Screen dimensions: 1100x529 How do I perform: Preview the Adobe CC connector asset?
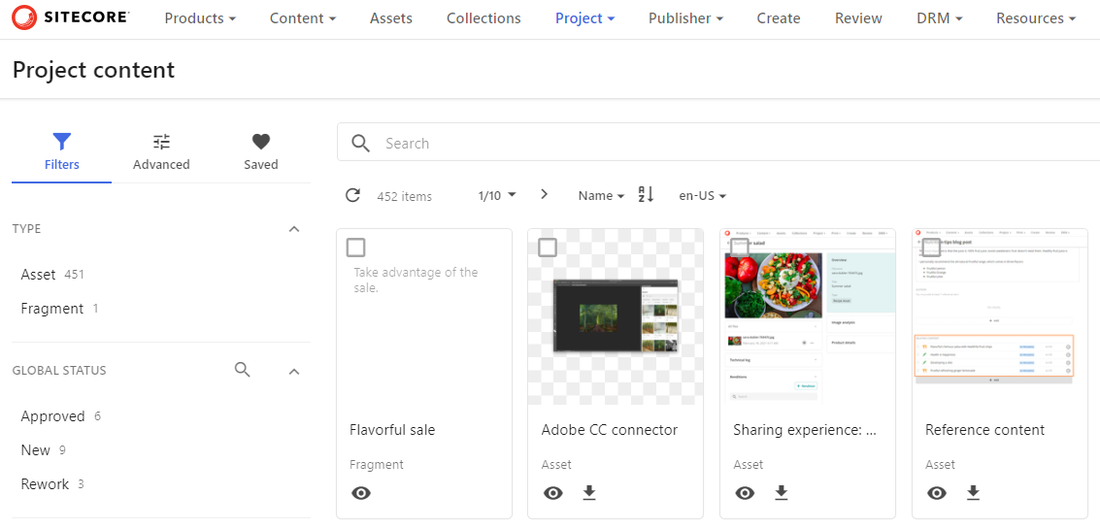coord(554,493)
